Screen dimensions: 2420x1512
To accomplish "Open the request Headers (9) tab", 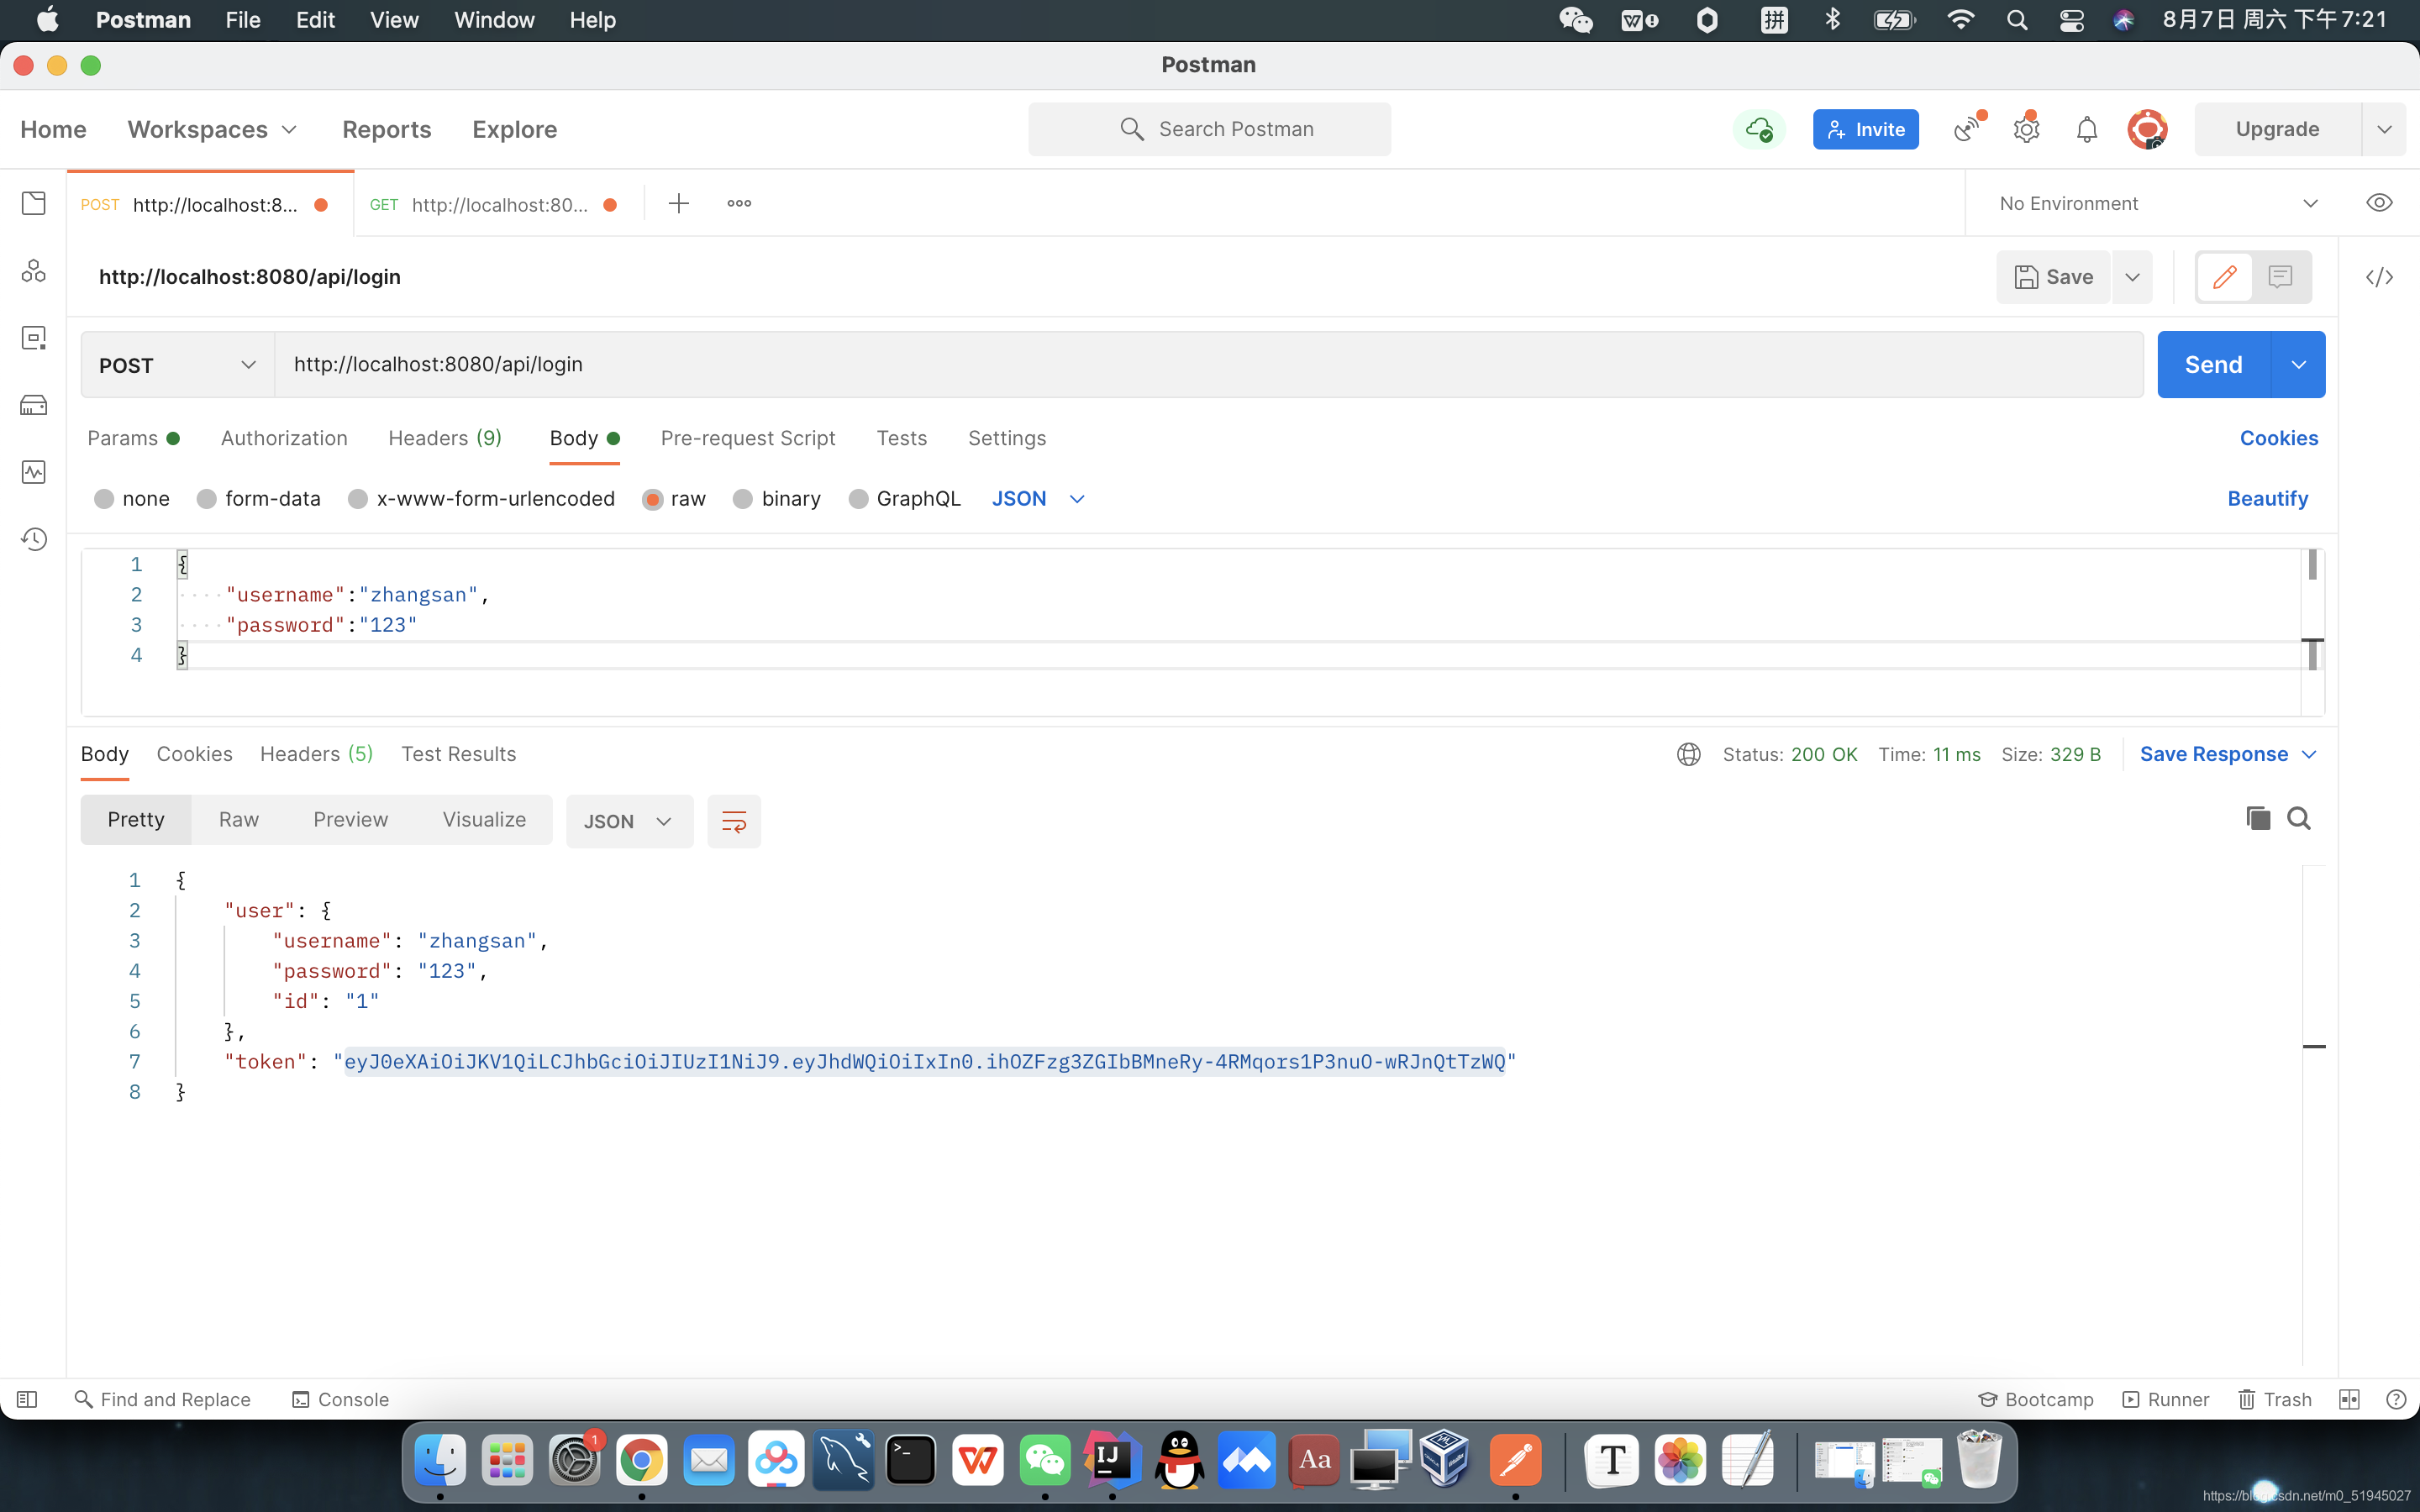I will (445, 438).
